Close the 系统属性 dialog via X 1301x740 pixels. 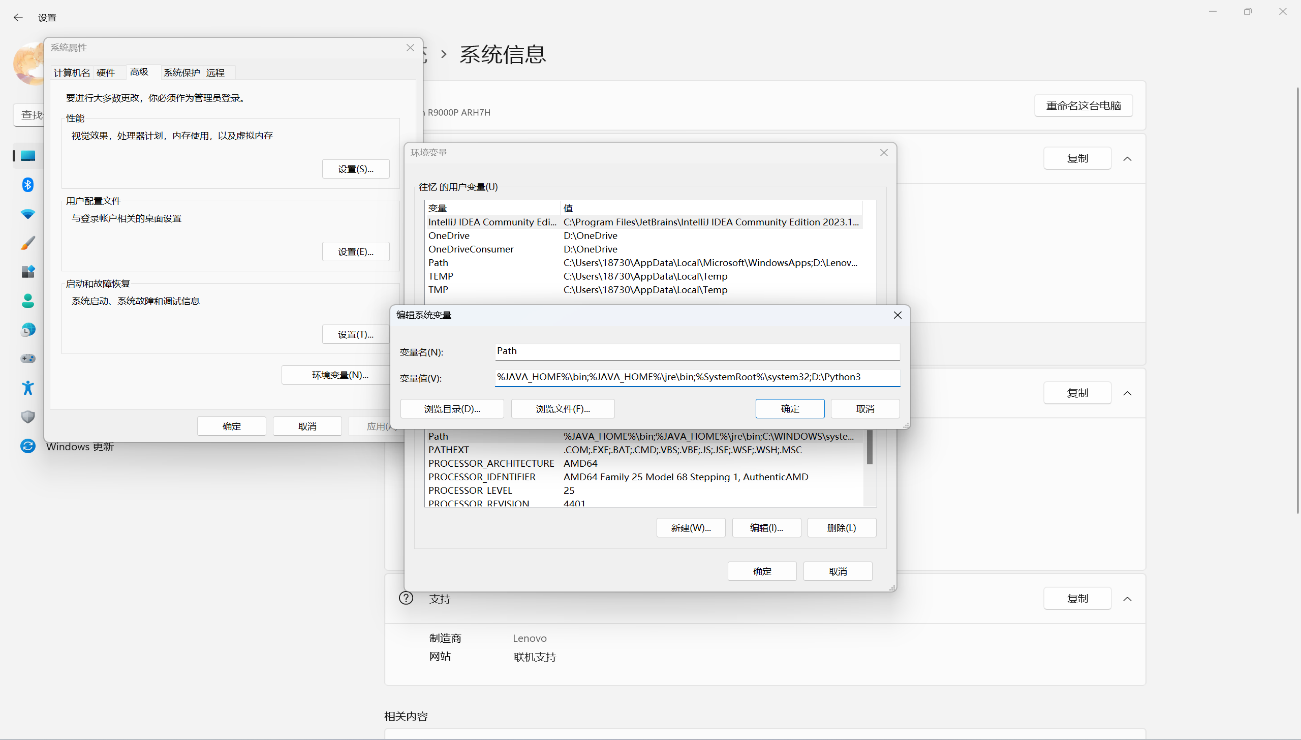point(410,47)
